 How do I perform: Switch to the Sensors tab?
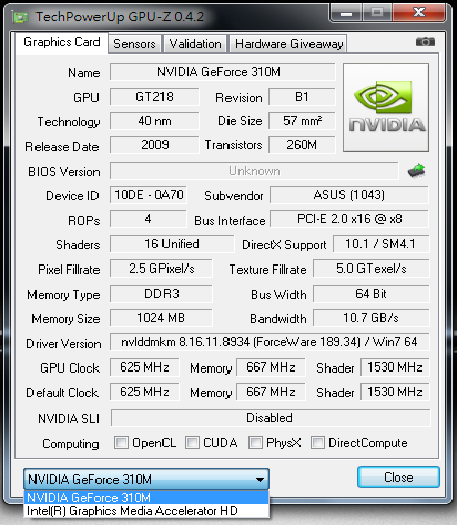(135, 44)
